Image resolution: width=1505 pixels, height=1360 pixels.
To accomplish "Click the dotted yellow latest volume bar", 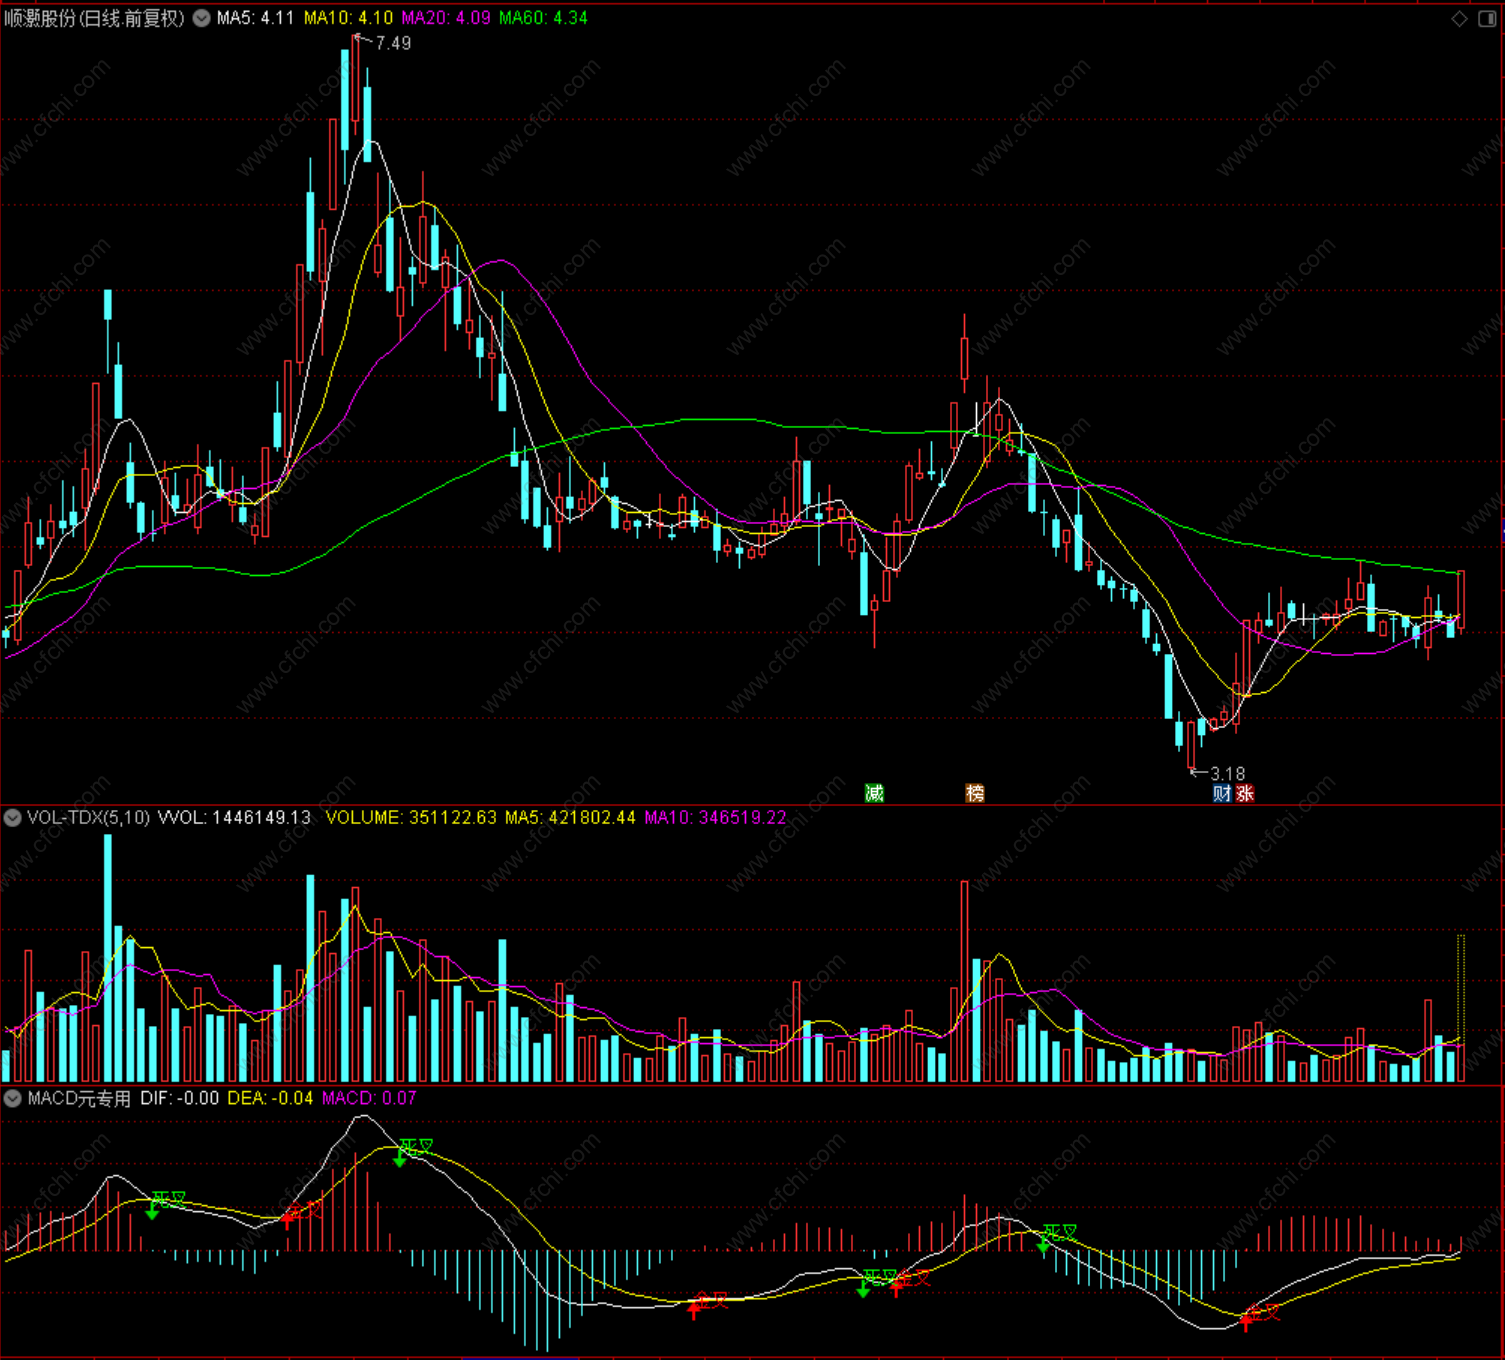I will tap(1461, 1008).
